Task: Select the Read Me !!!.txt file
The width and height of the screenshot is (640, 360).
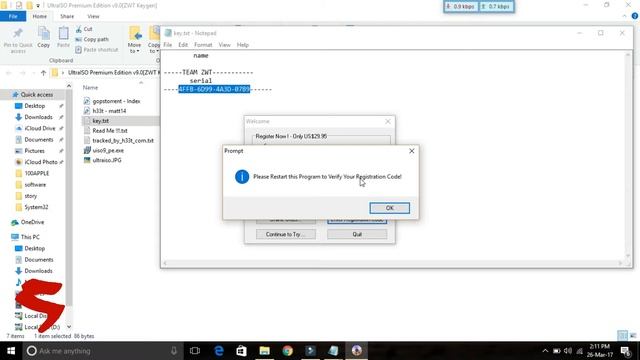Action: (110, 131)
